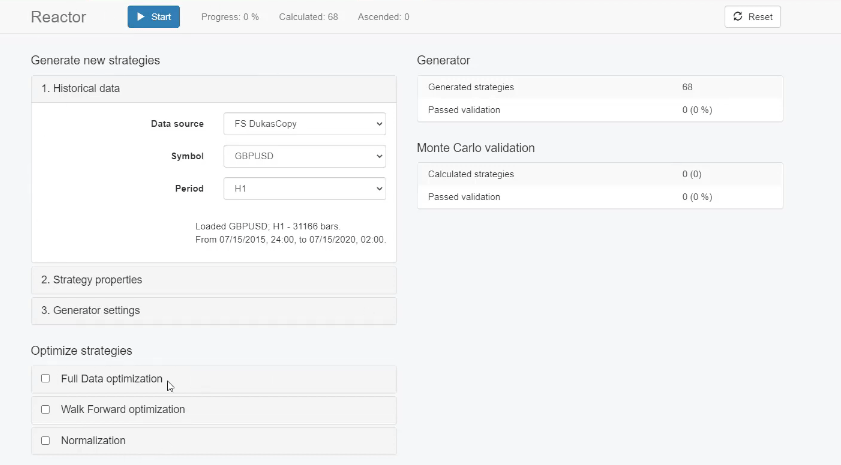This screenshot has height=465, width=841.
Task: Click Monte Carlo Calculated strategies row
Action: [599, 174]
